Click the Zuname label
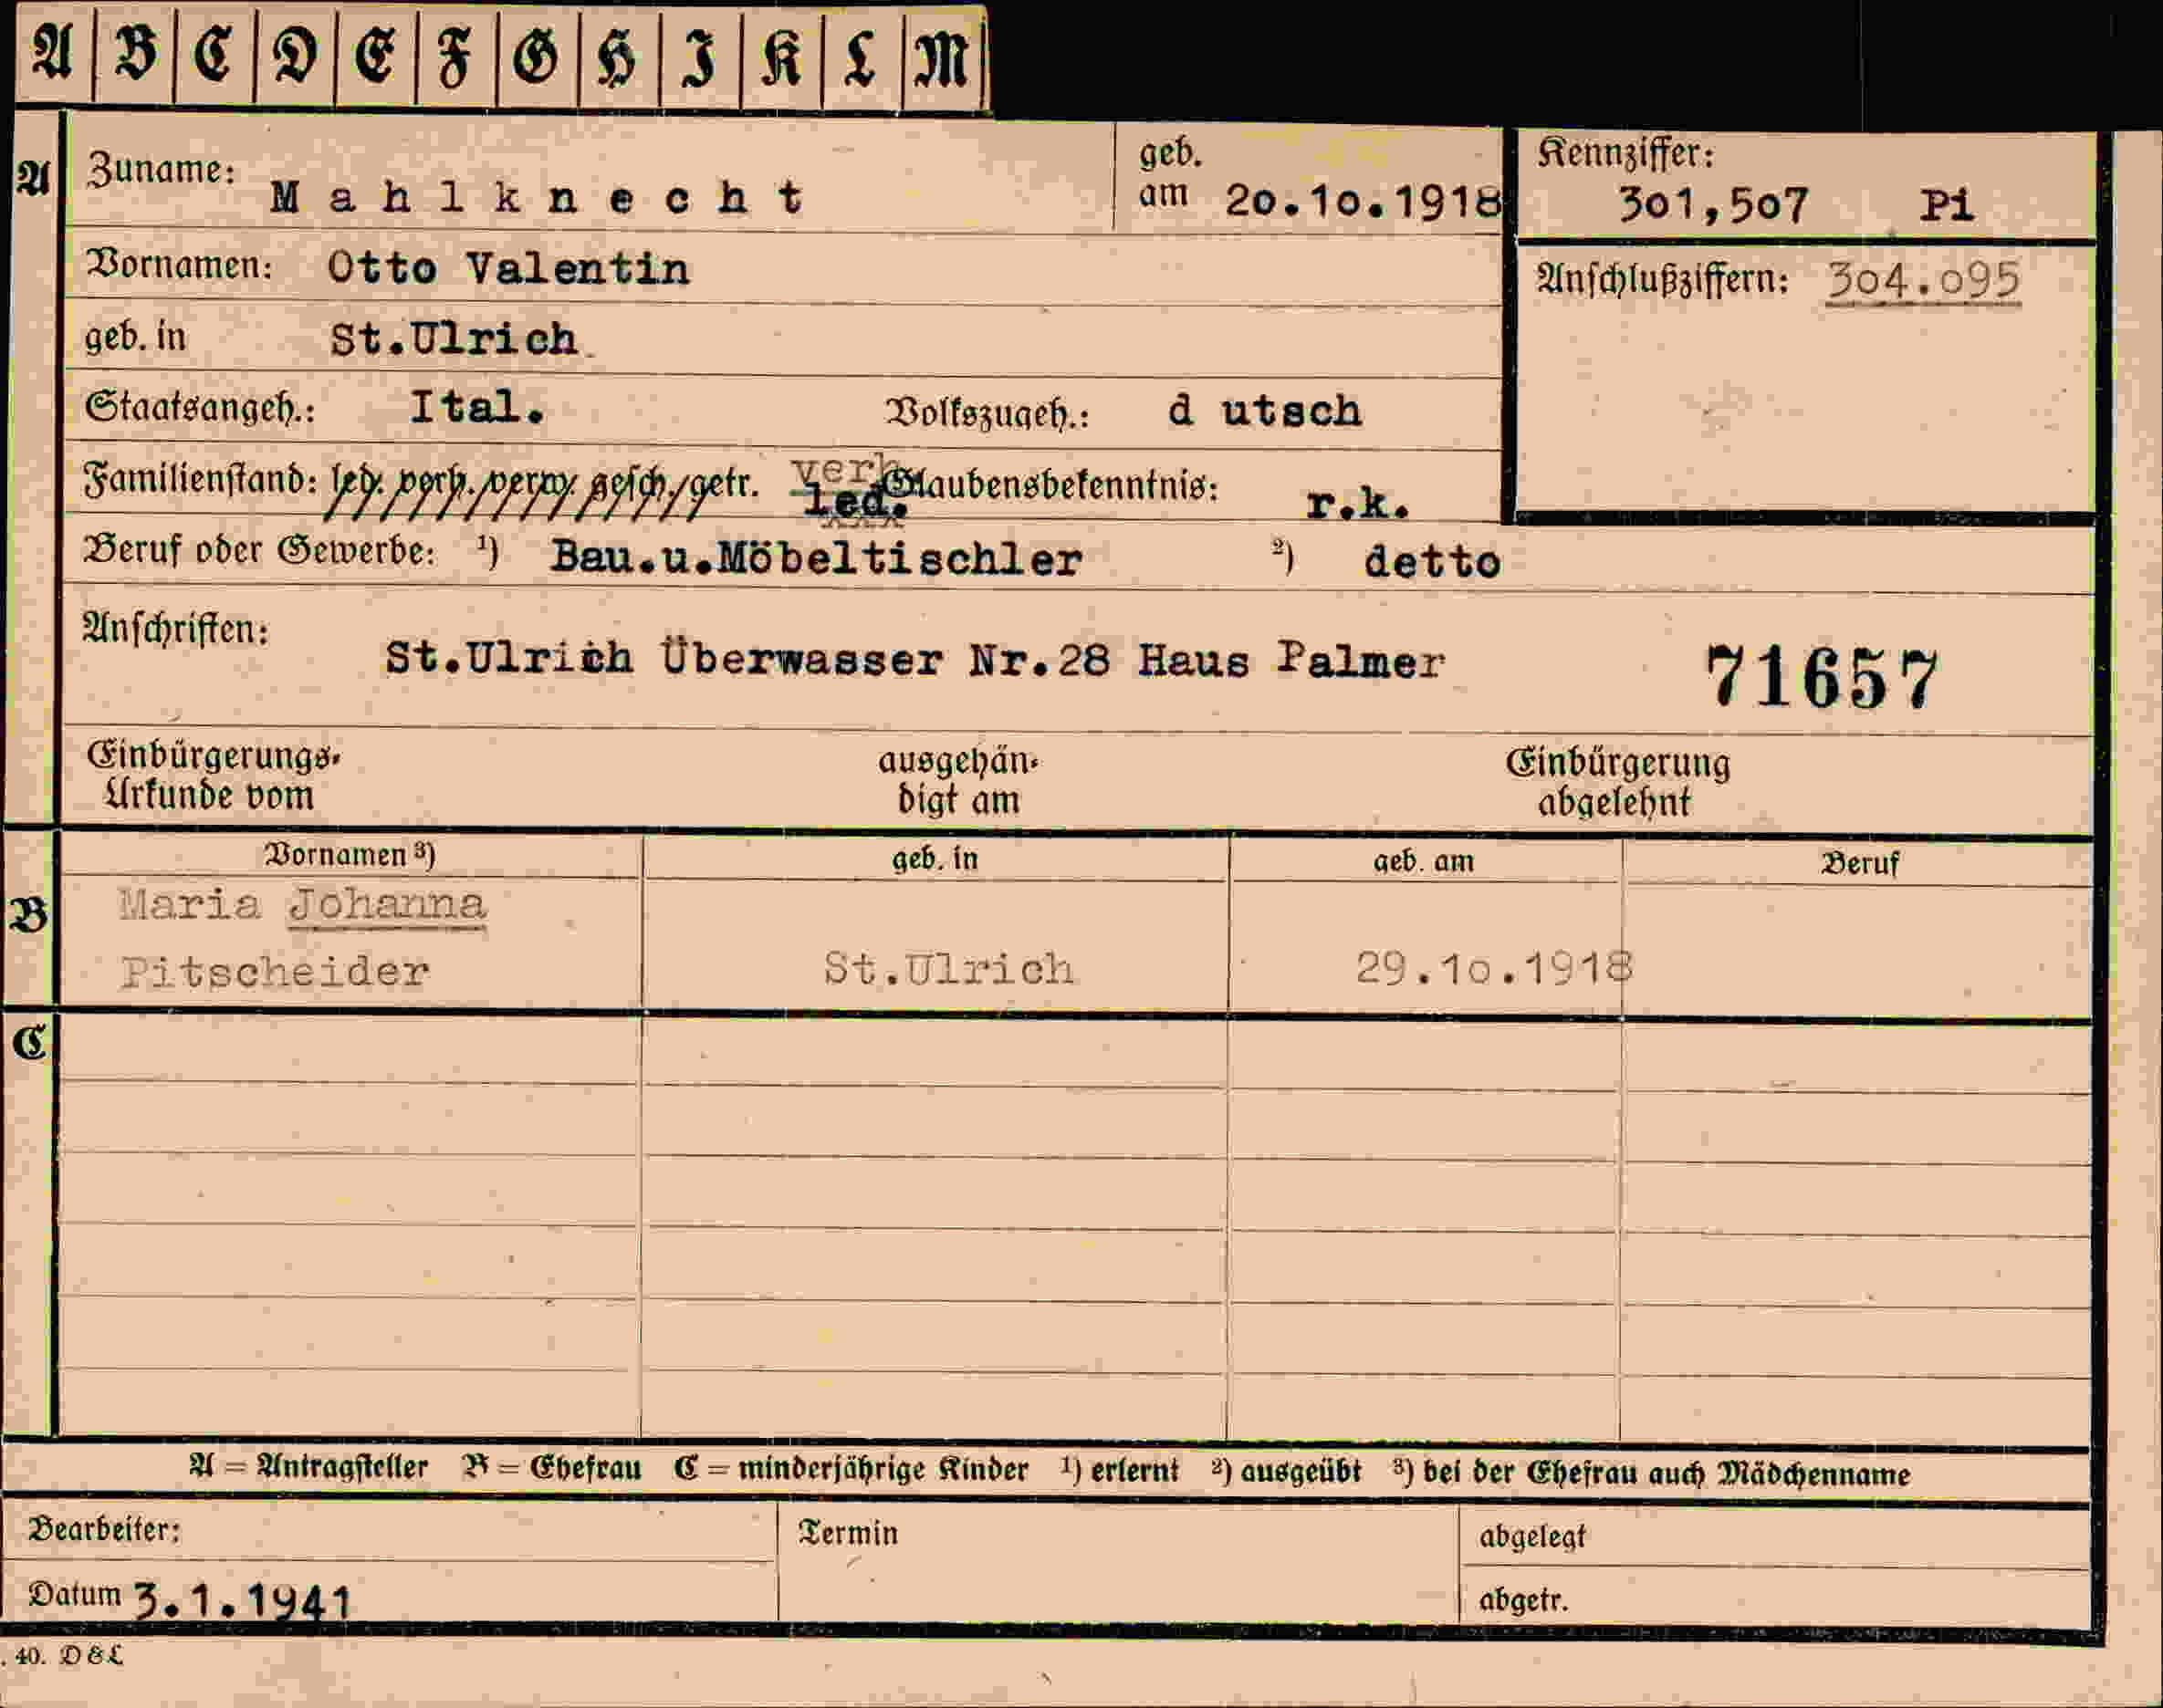This screenshot has width=2163, height=1708. tap(160, 169)
